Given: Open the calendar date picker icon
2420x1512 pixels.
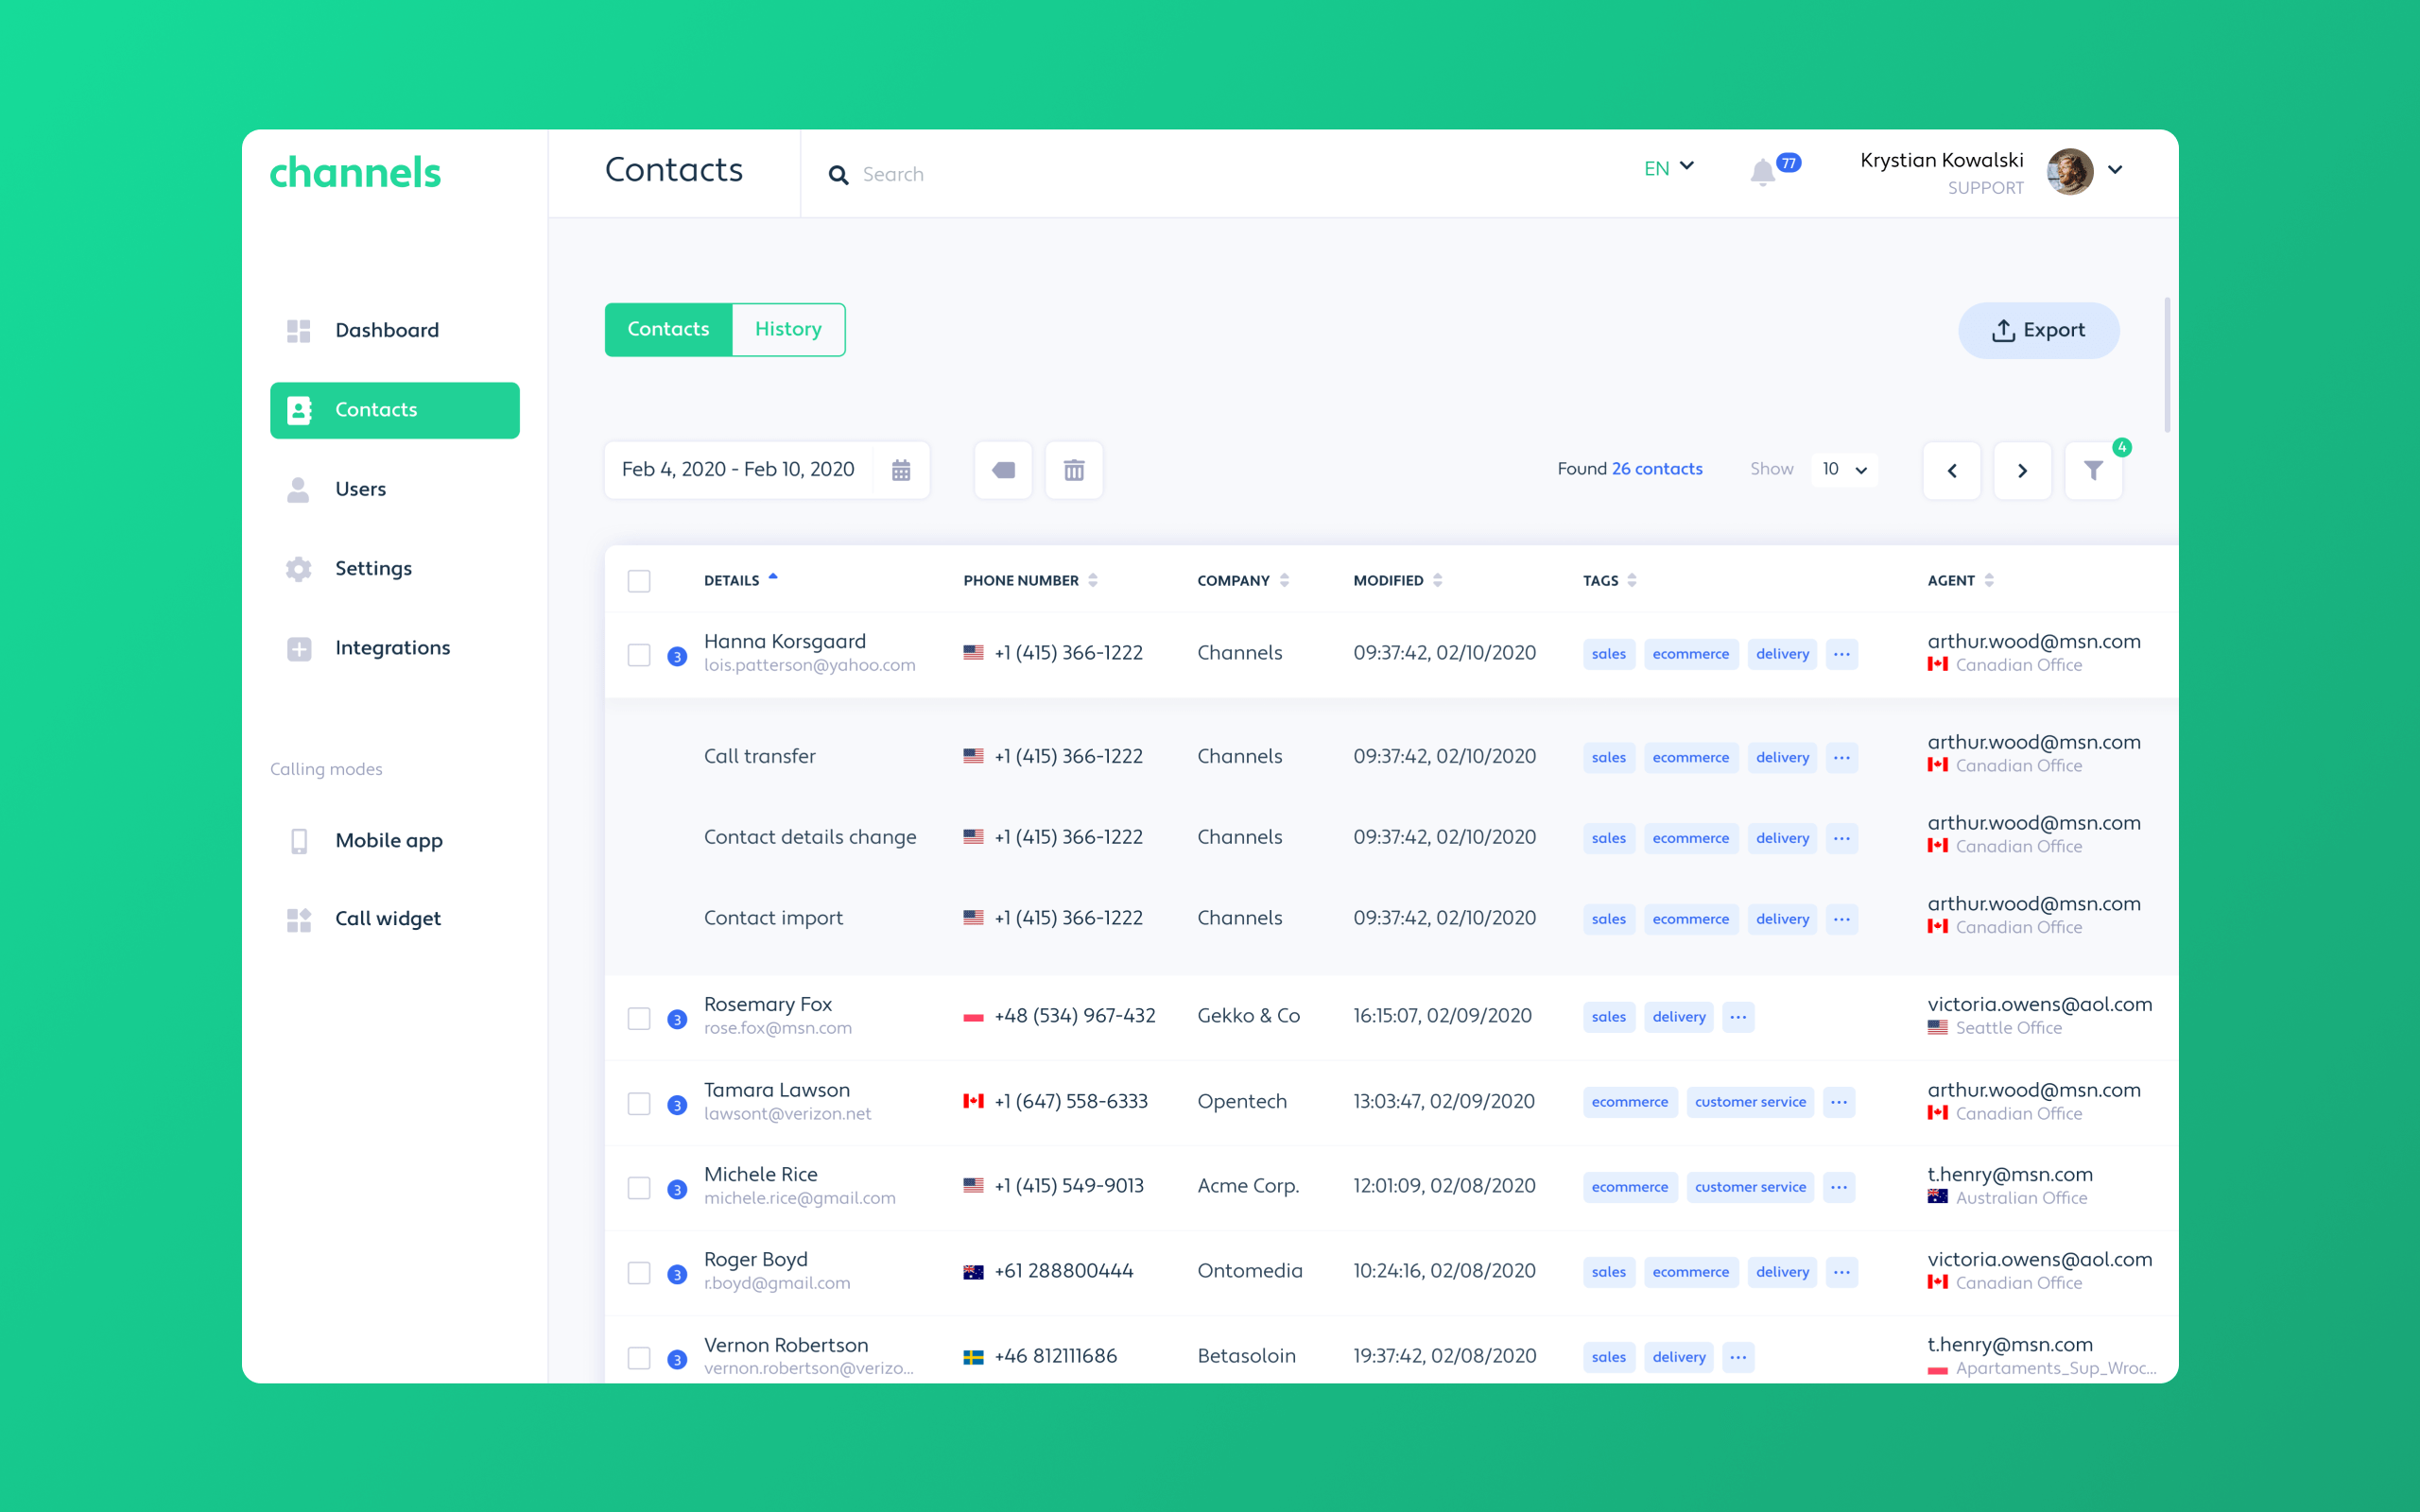Looking at the screenshot, I should (901, 470).
